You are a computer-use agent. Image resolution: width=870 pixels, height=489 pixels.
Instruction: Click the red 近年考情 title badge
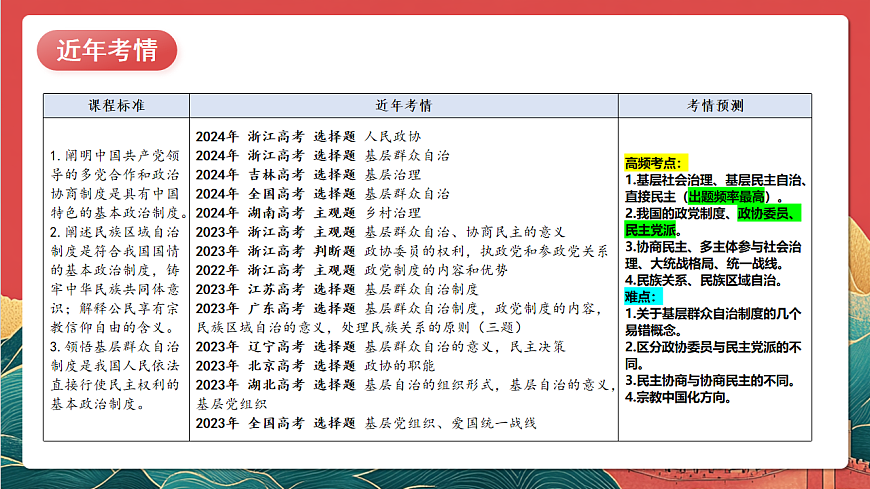point(107,51)
